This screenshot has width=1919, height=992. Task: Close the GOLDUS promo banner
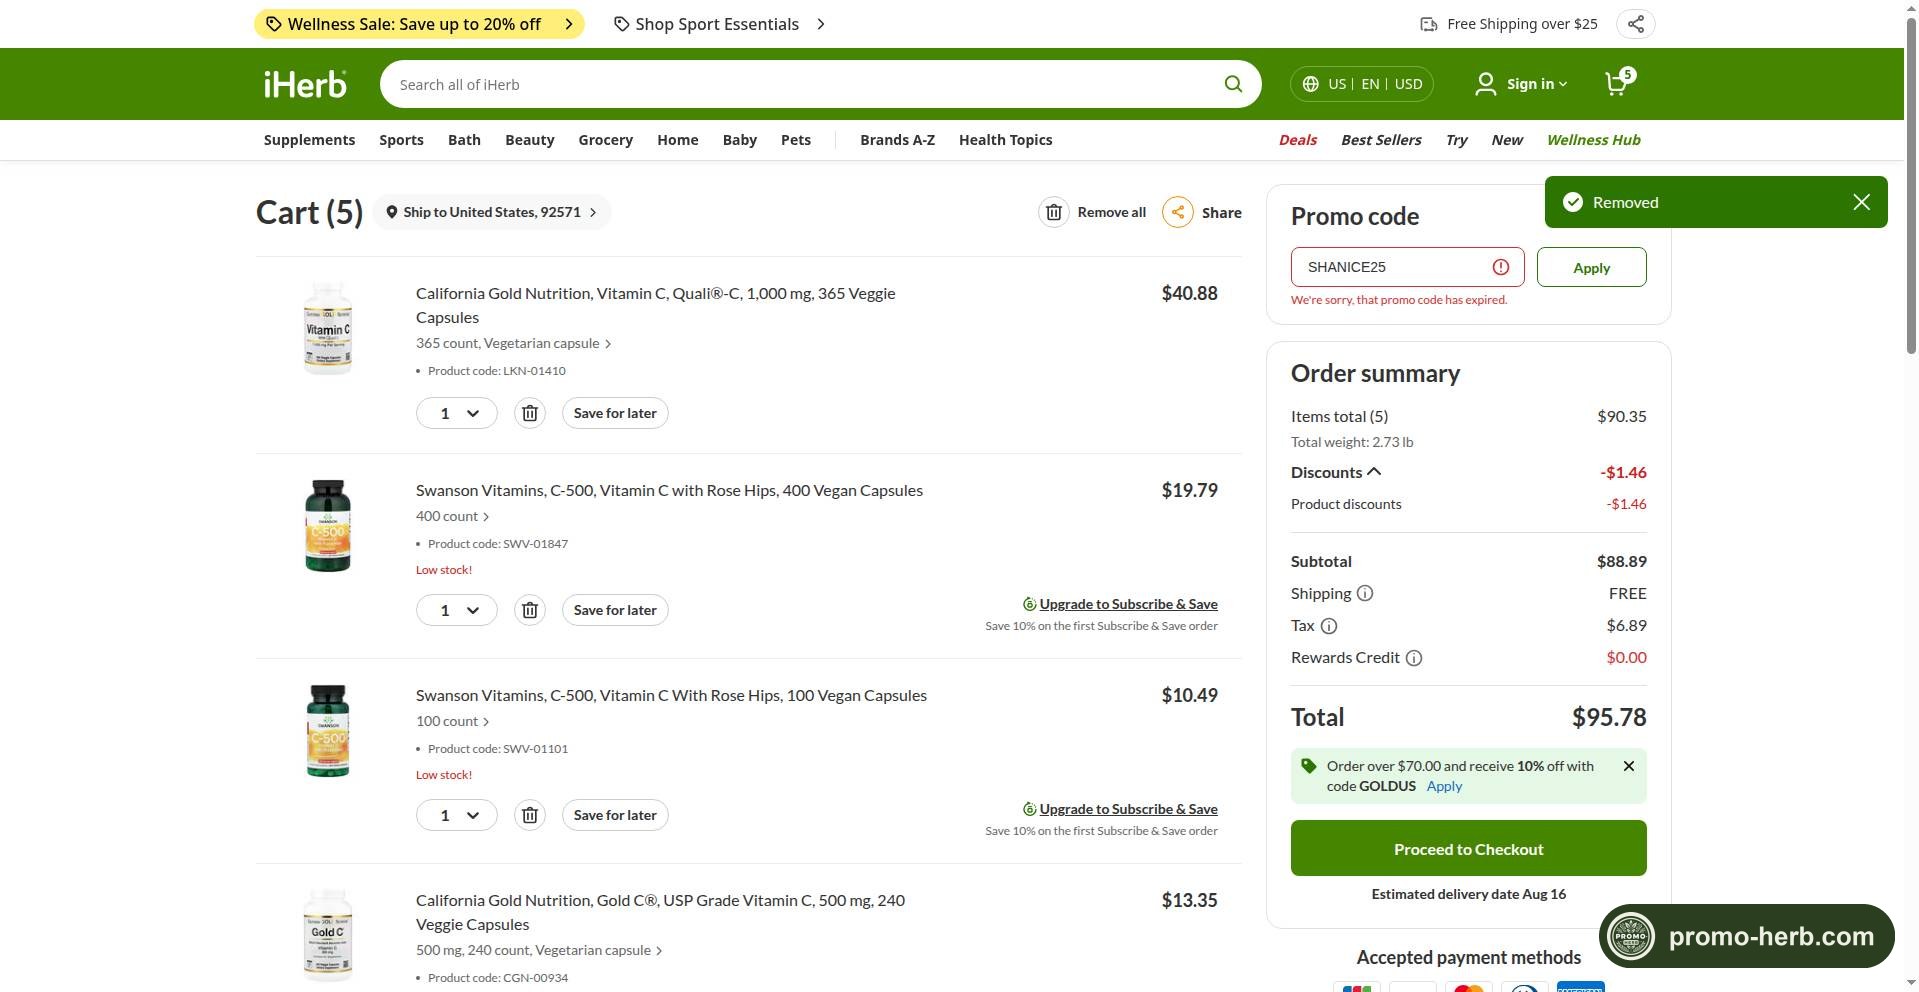click(1629, 766)
